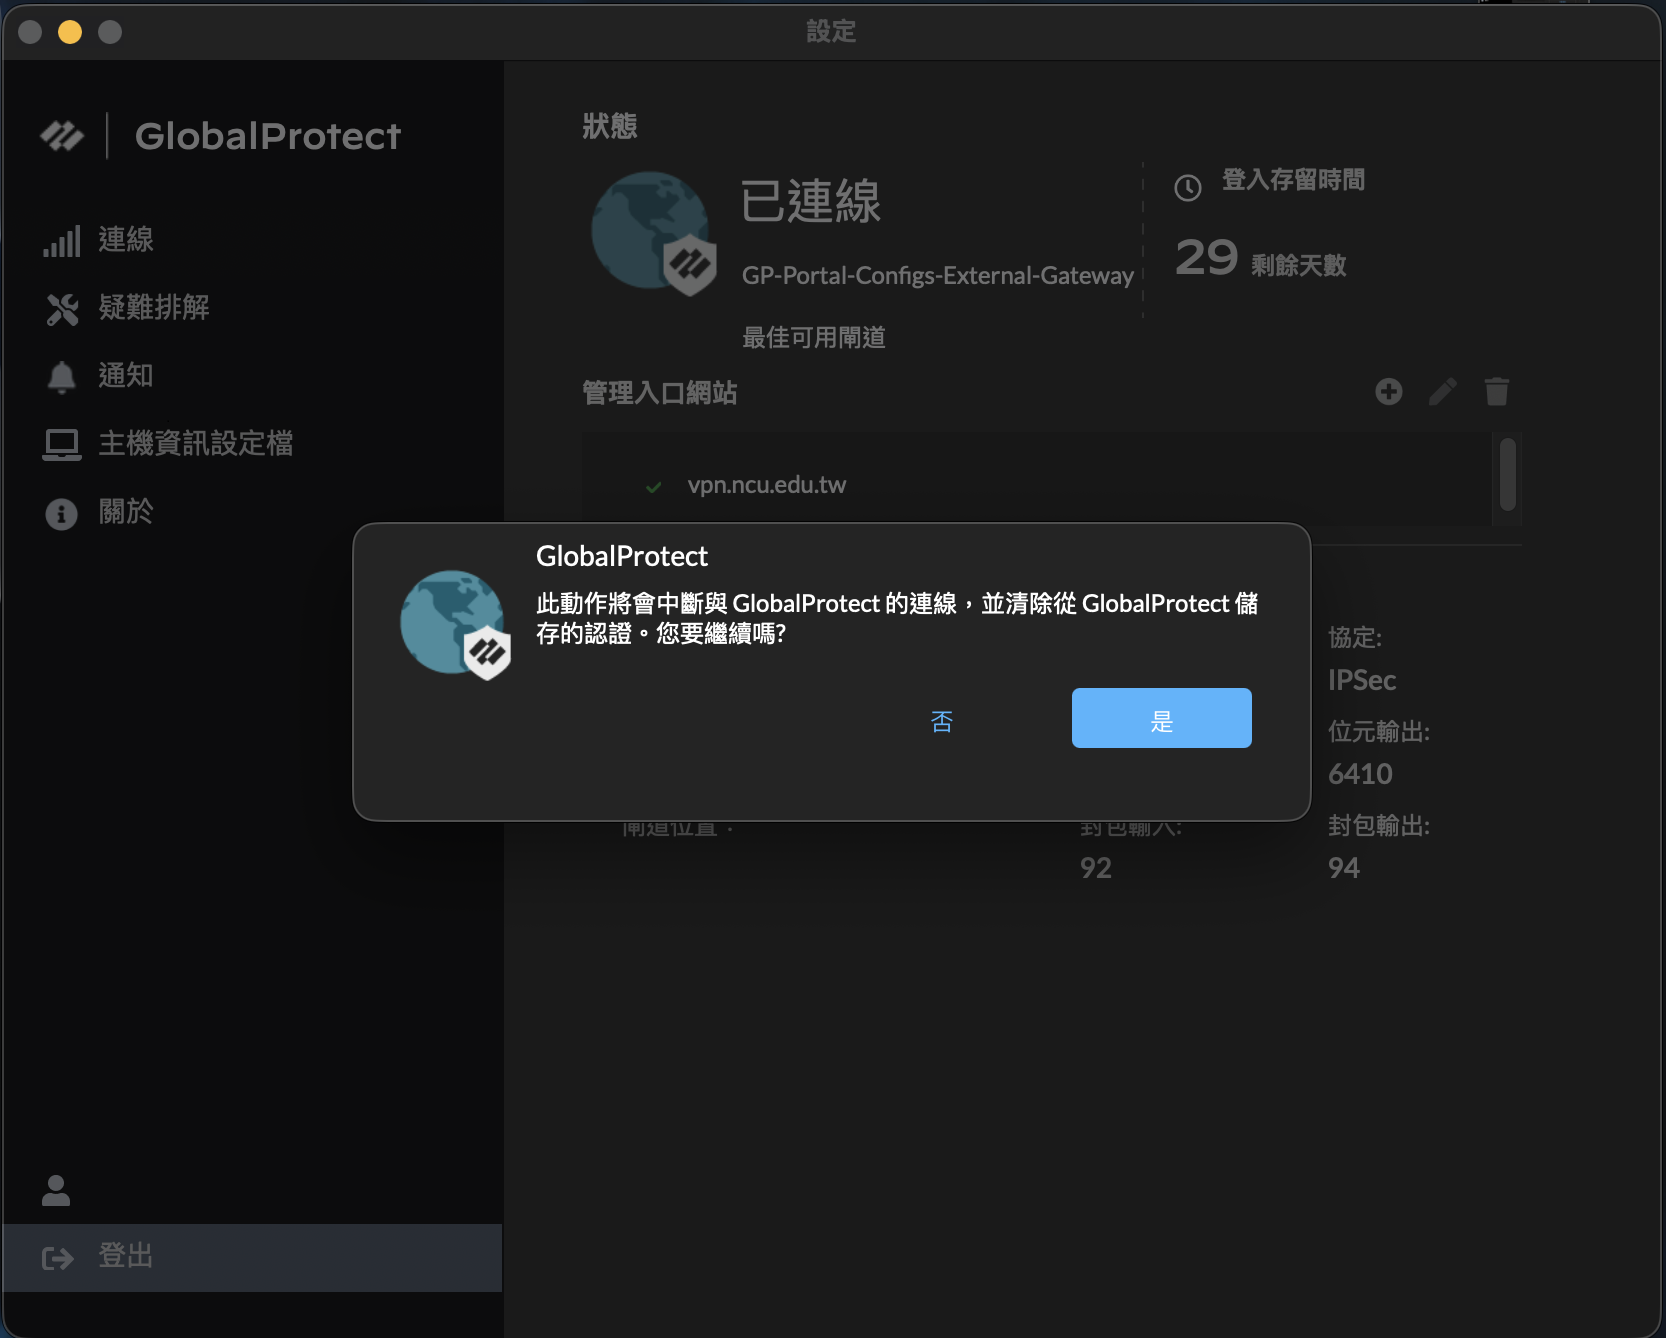This screenshot has height=1338, width=1666.
Task: Click the clock icon beside 登入存留時間
Action: pyautogui.click(x=1187, y=188)
